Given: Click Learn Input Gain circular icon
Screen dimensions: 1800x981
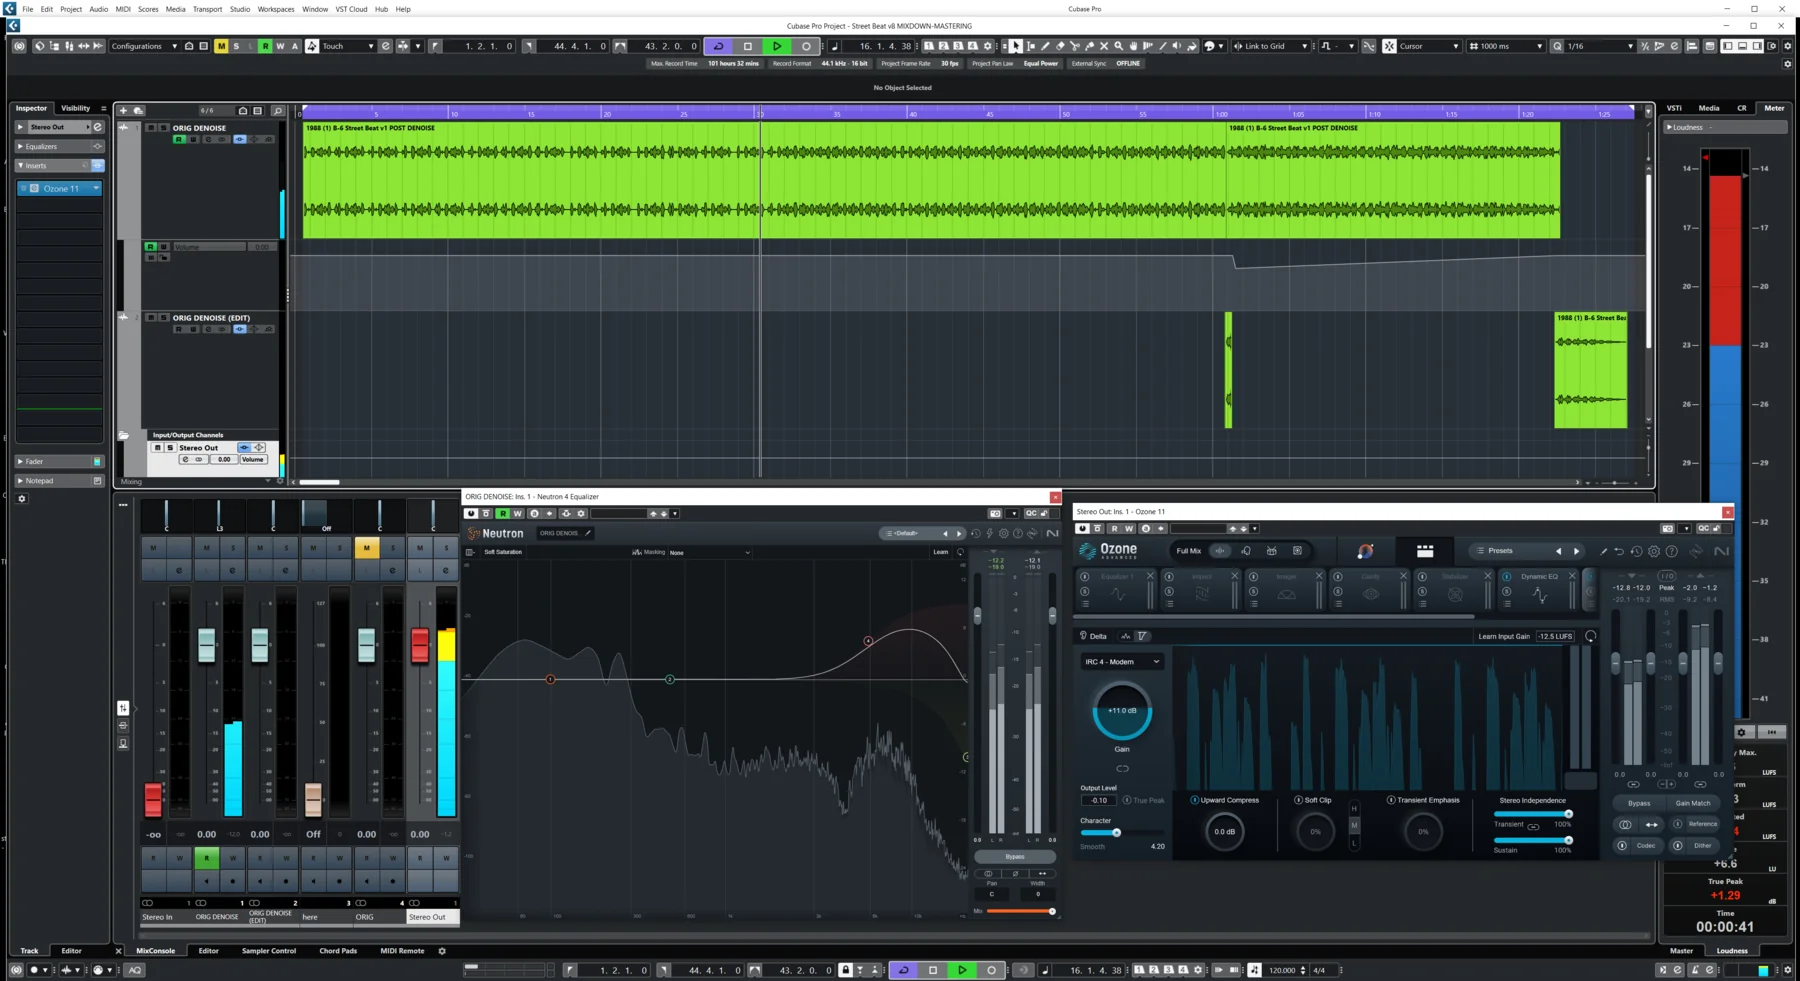Looking at the screenshot, I should click(1590, 636).
